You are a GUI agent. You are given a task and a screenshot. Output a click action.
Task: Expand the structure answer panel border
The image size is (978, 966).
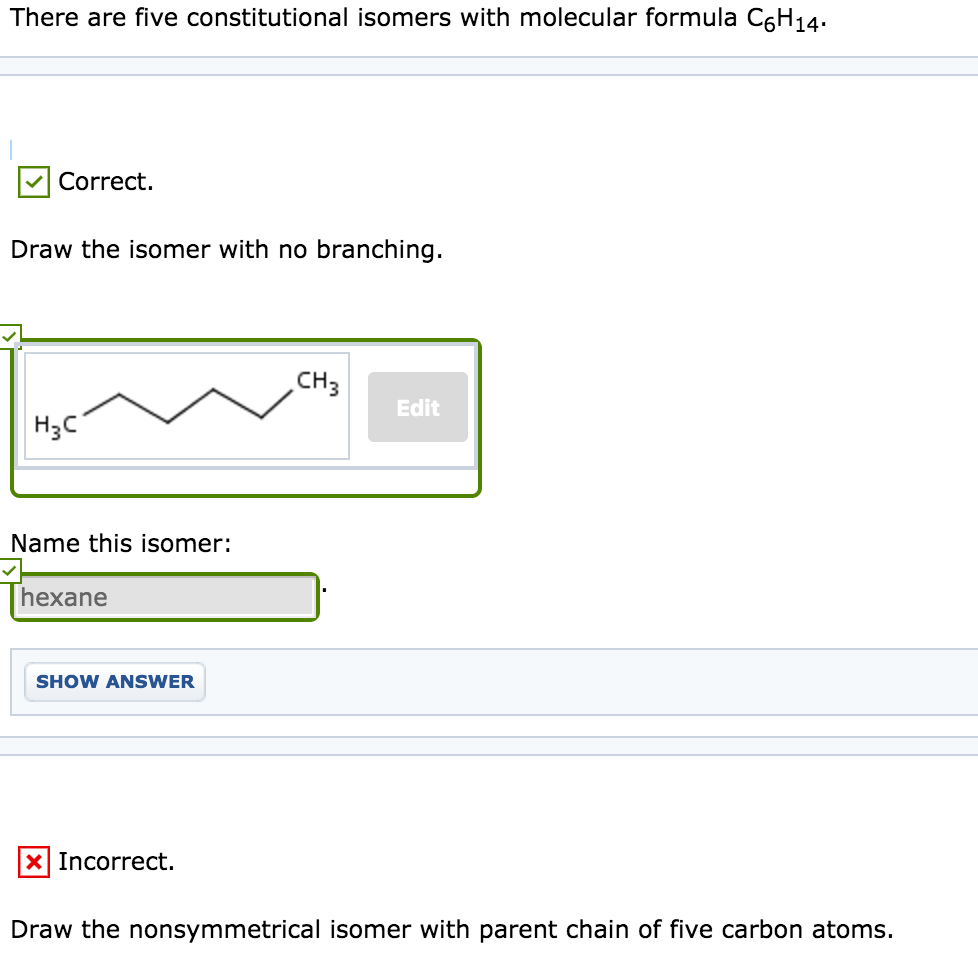click(x=247, y=492)
